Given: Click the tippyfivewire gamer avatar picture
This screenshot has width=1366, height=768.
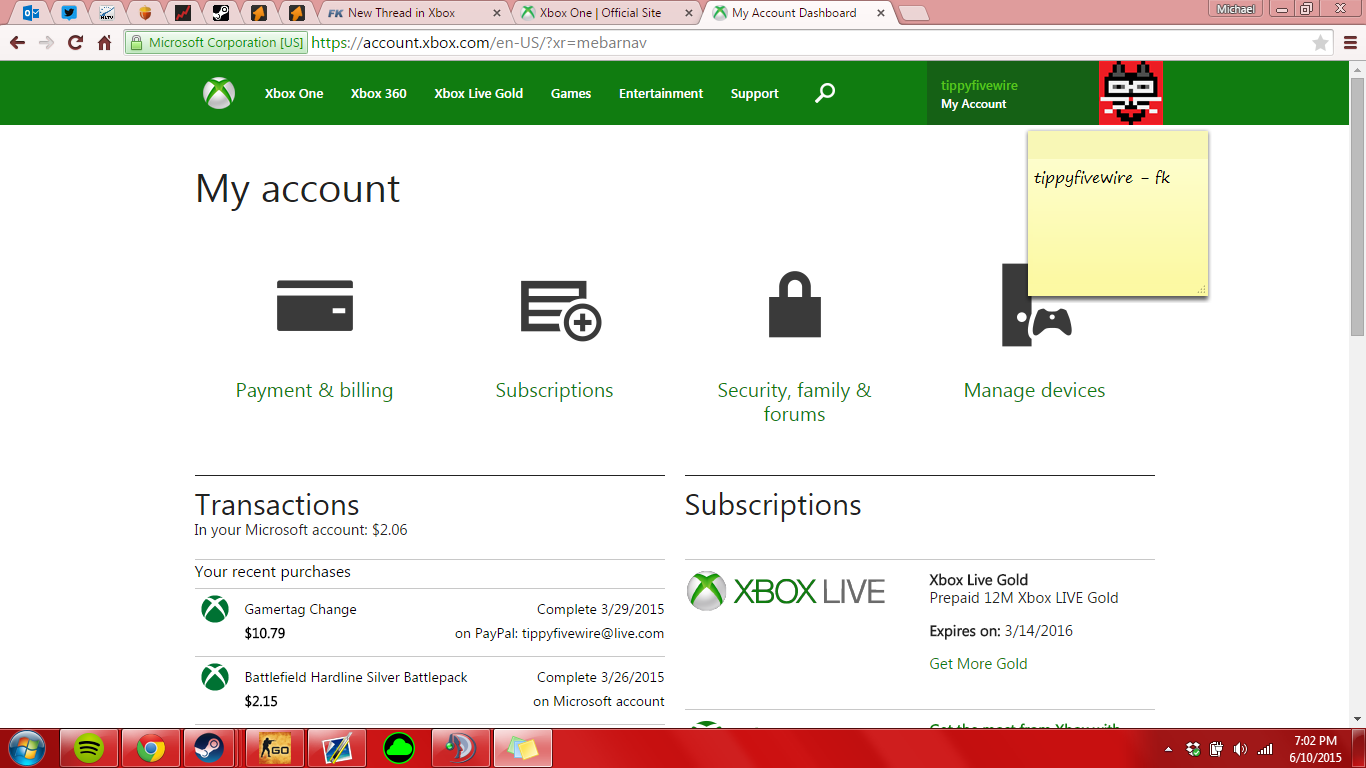Looking at the screenshot, I should tap(1131, 93).
